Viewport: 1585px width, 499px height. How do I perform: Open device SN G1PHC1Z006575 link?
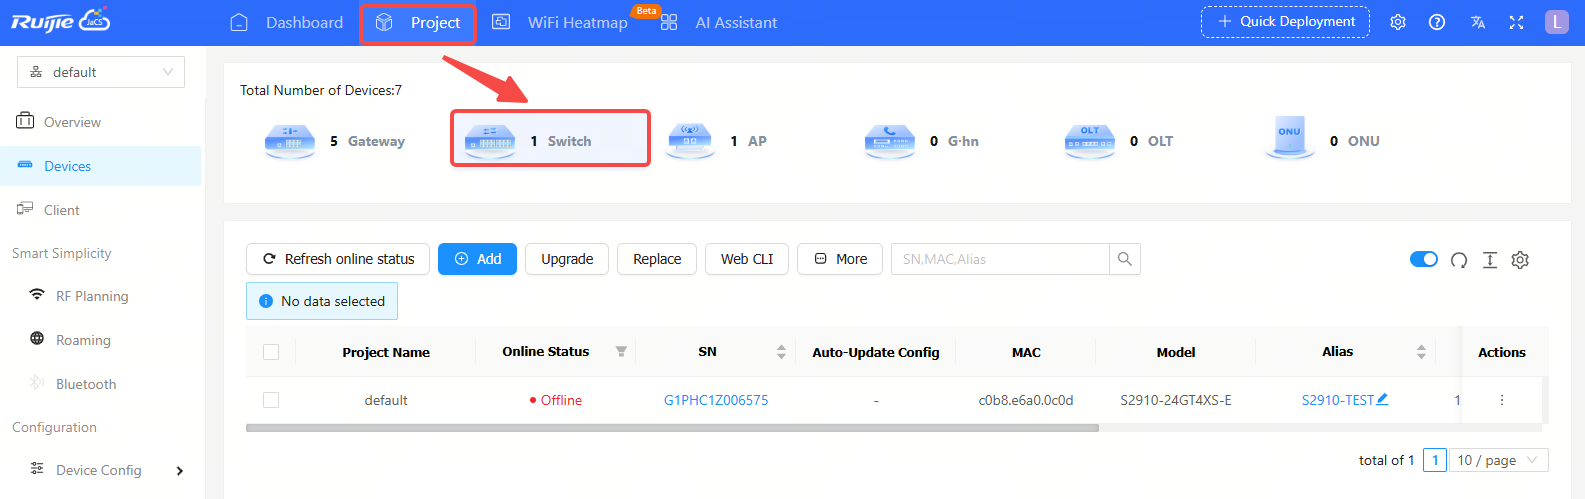(716, 400)
